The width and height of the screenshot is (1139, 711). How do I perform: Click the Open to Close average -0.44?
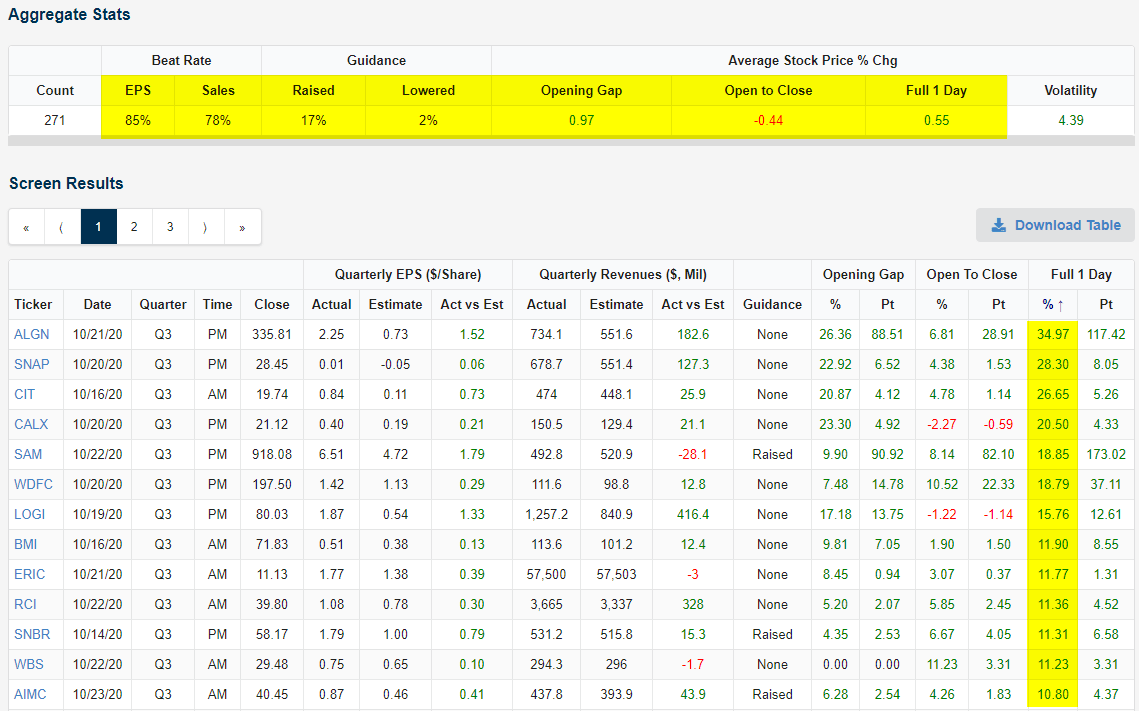point(768,121)
